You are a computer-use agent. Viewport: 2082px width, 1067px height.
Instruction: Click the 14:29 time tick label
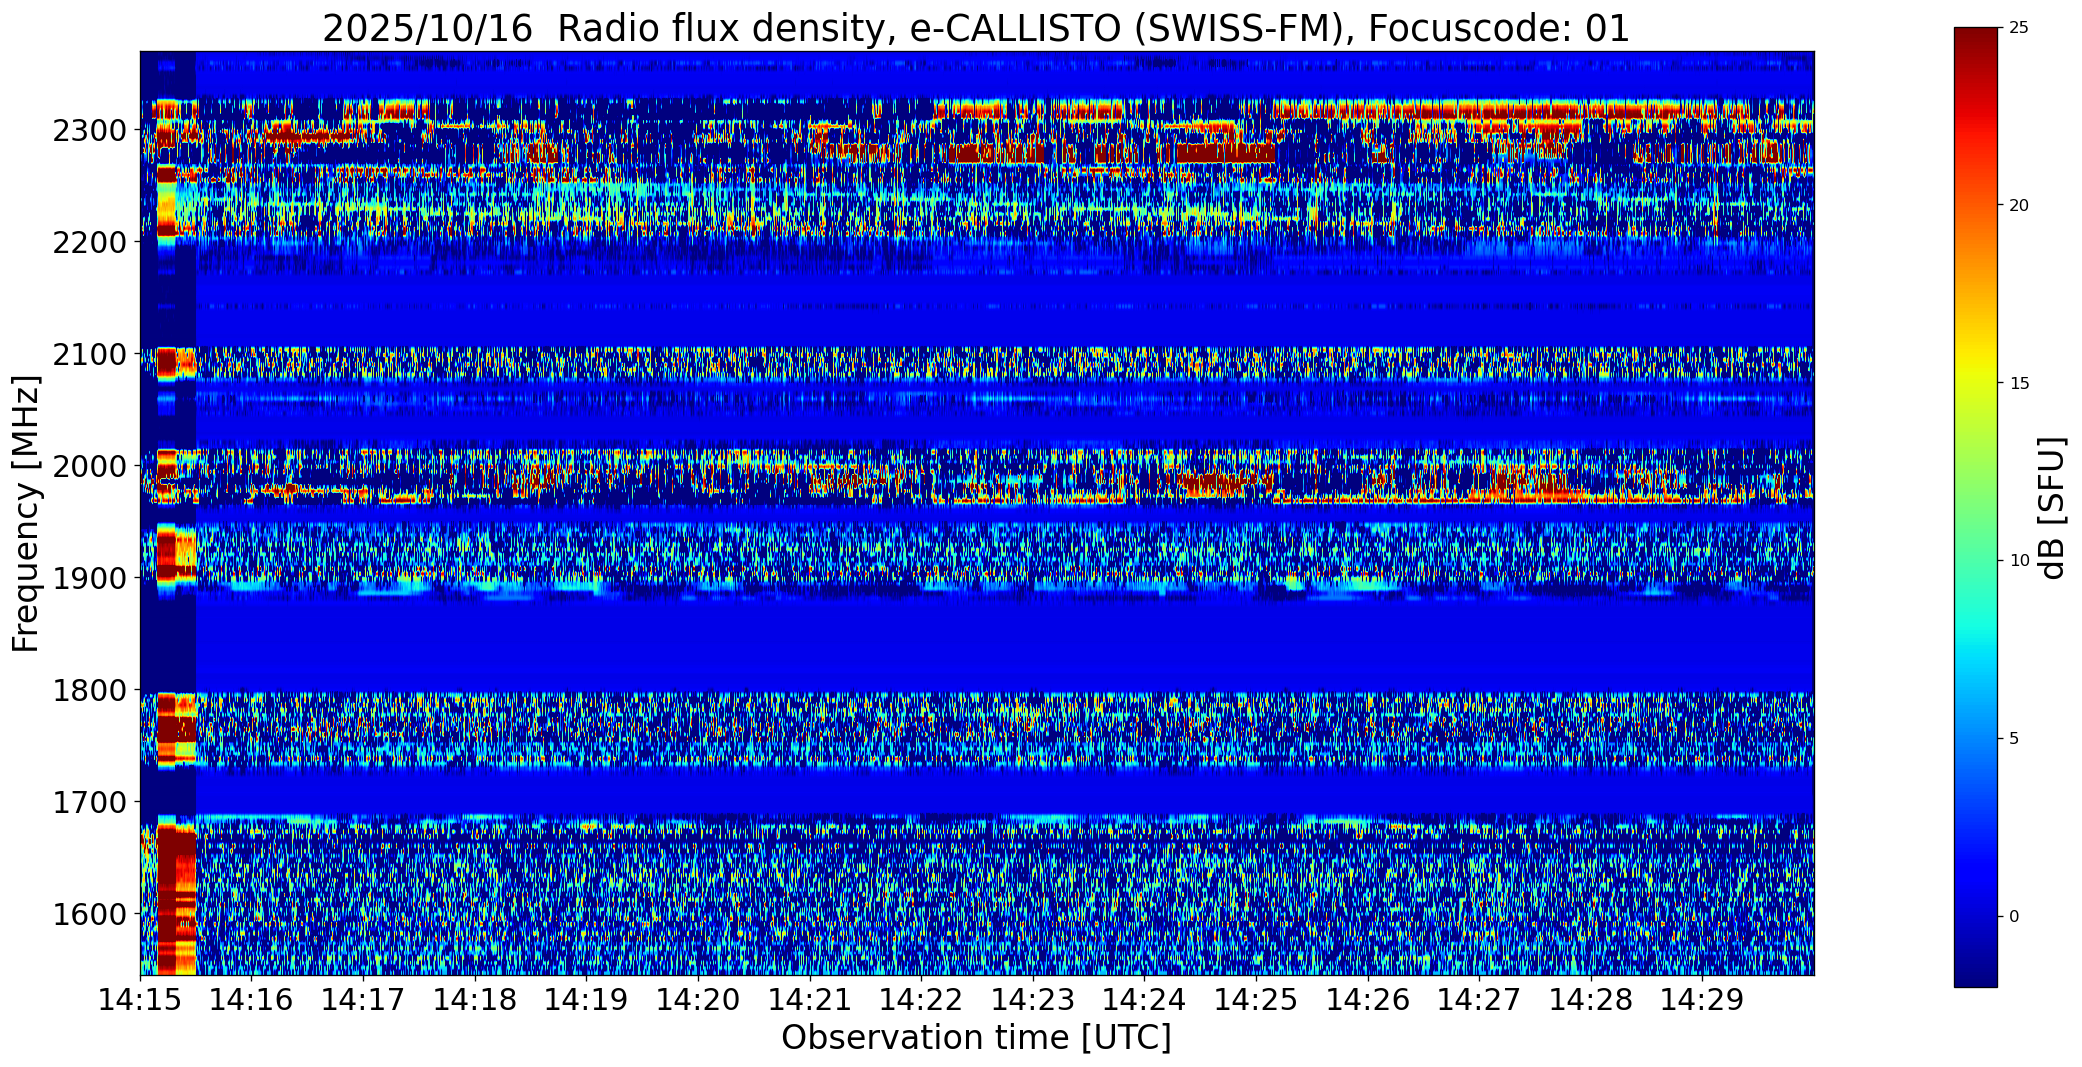click(x=1702, y=999)
